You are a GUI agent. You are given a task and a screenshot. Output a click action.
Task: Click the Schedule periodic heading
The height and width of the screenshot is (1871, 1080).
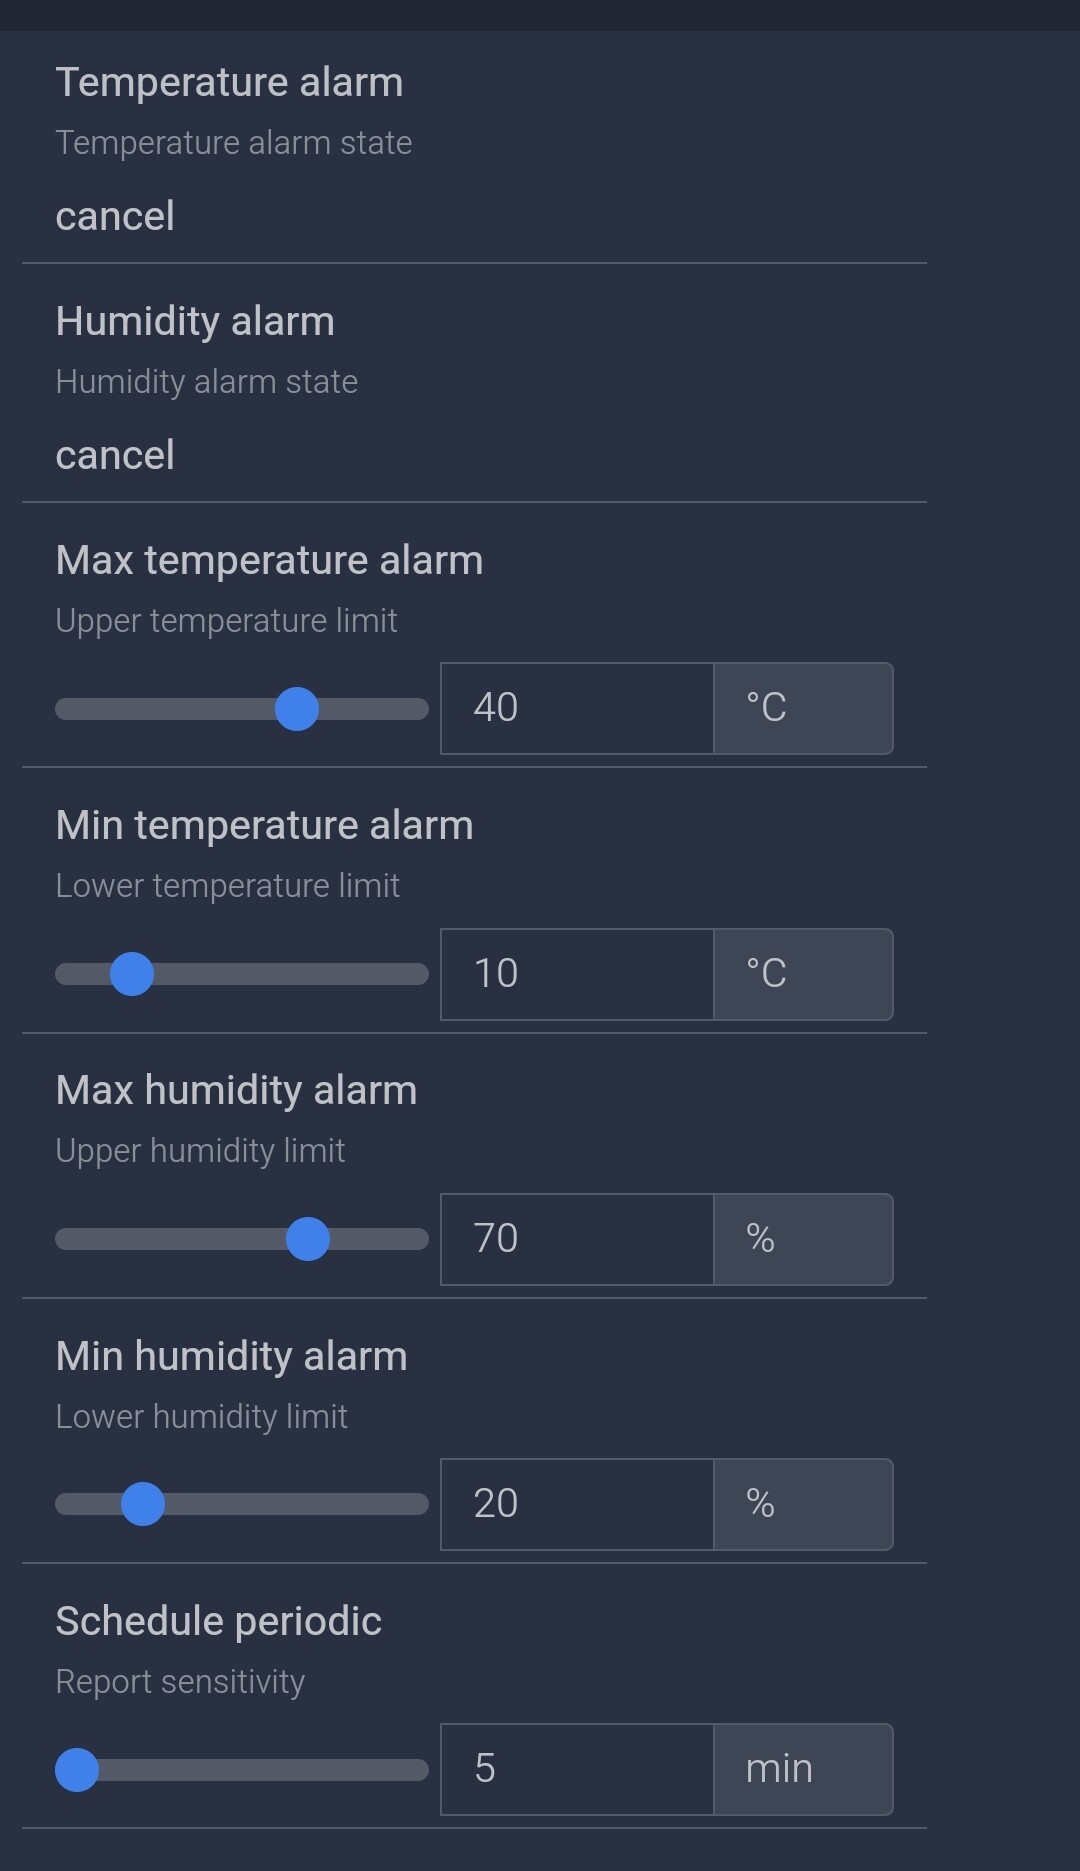[218, 1621]
